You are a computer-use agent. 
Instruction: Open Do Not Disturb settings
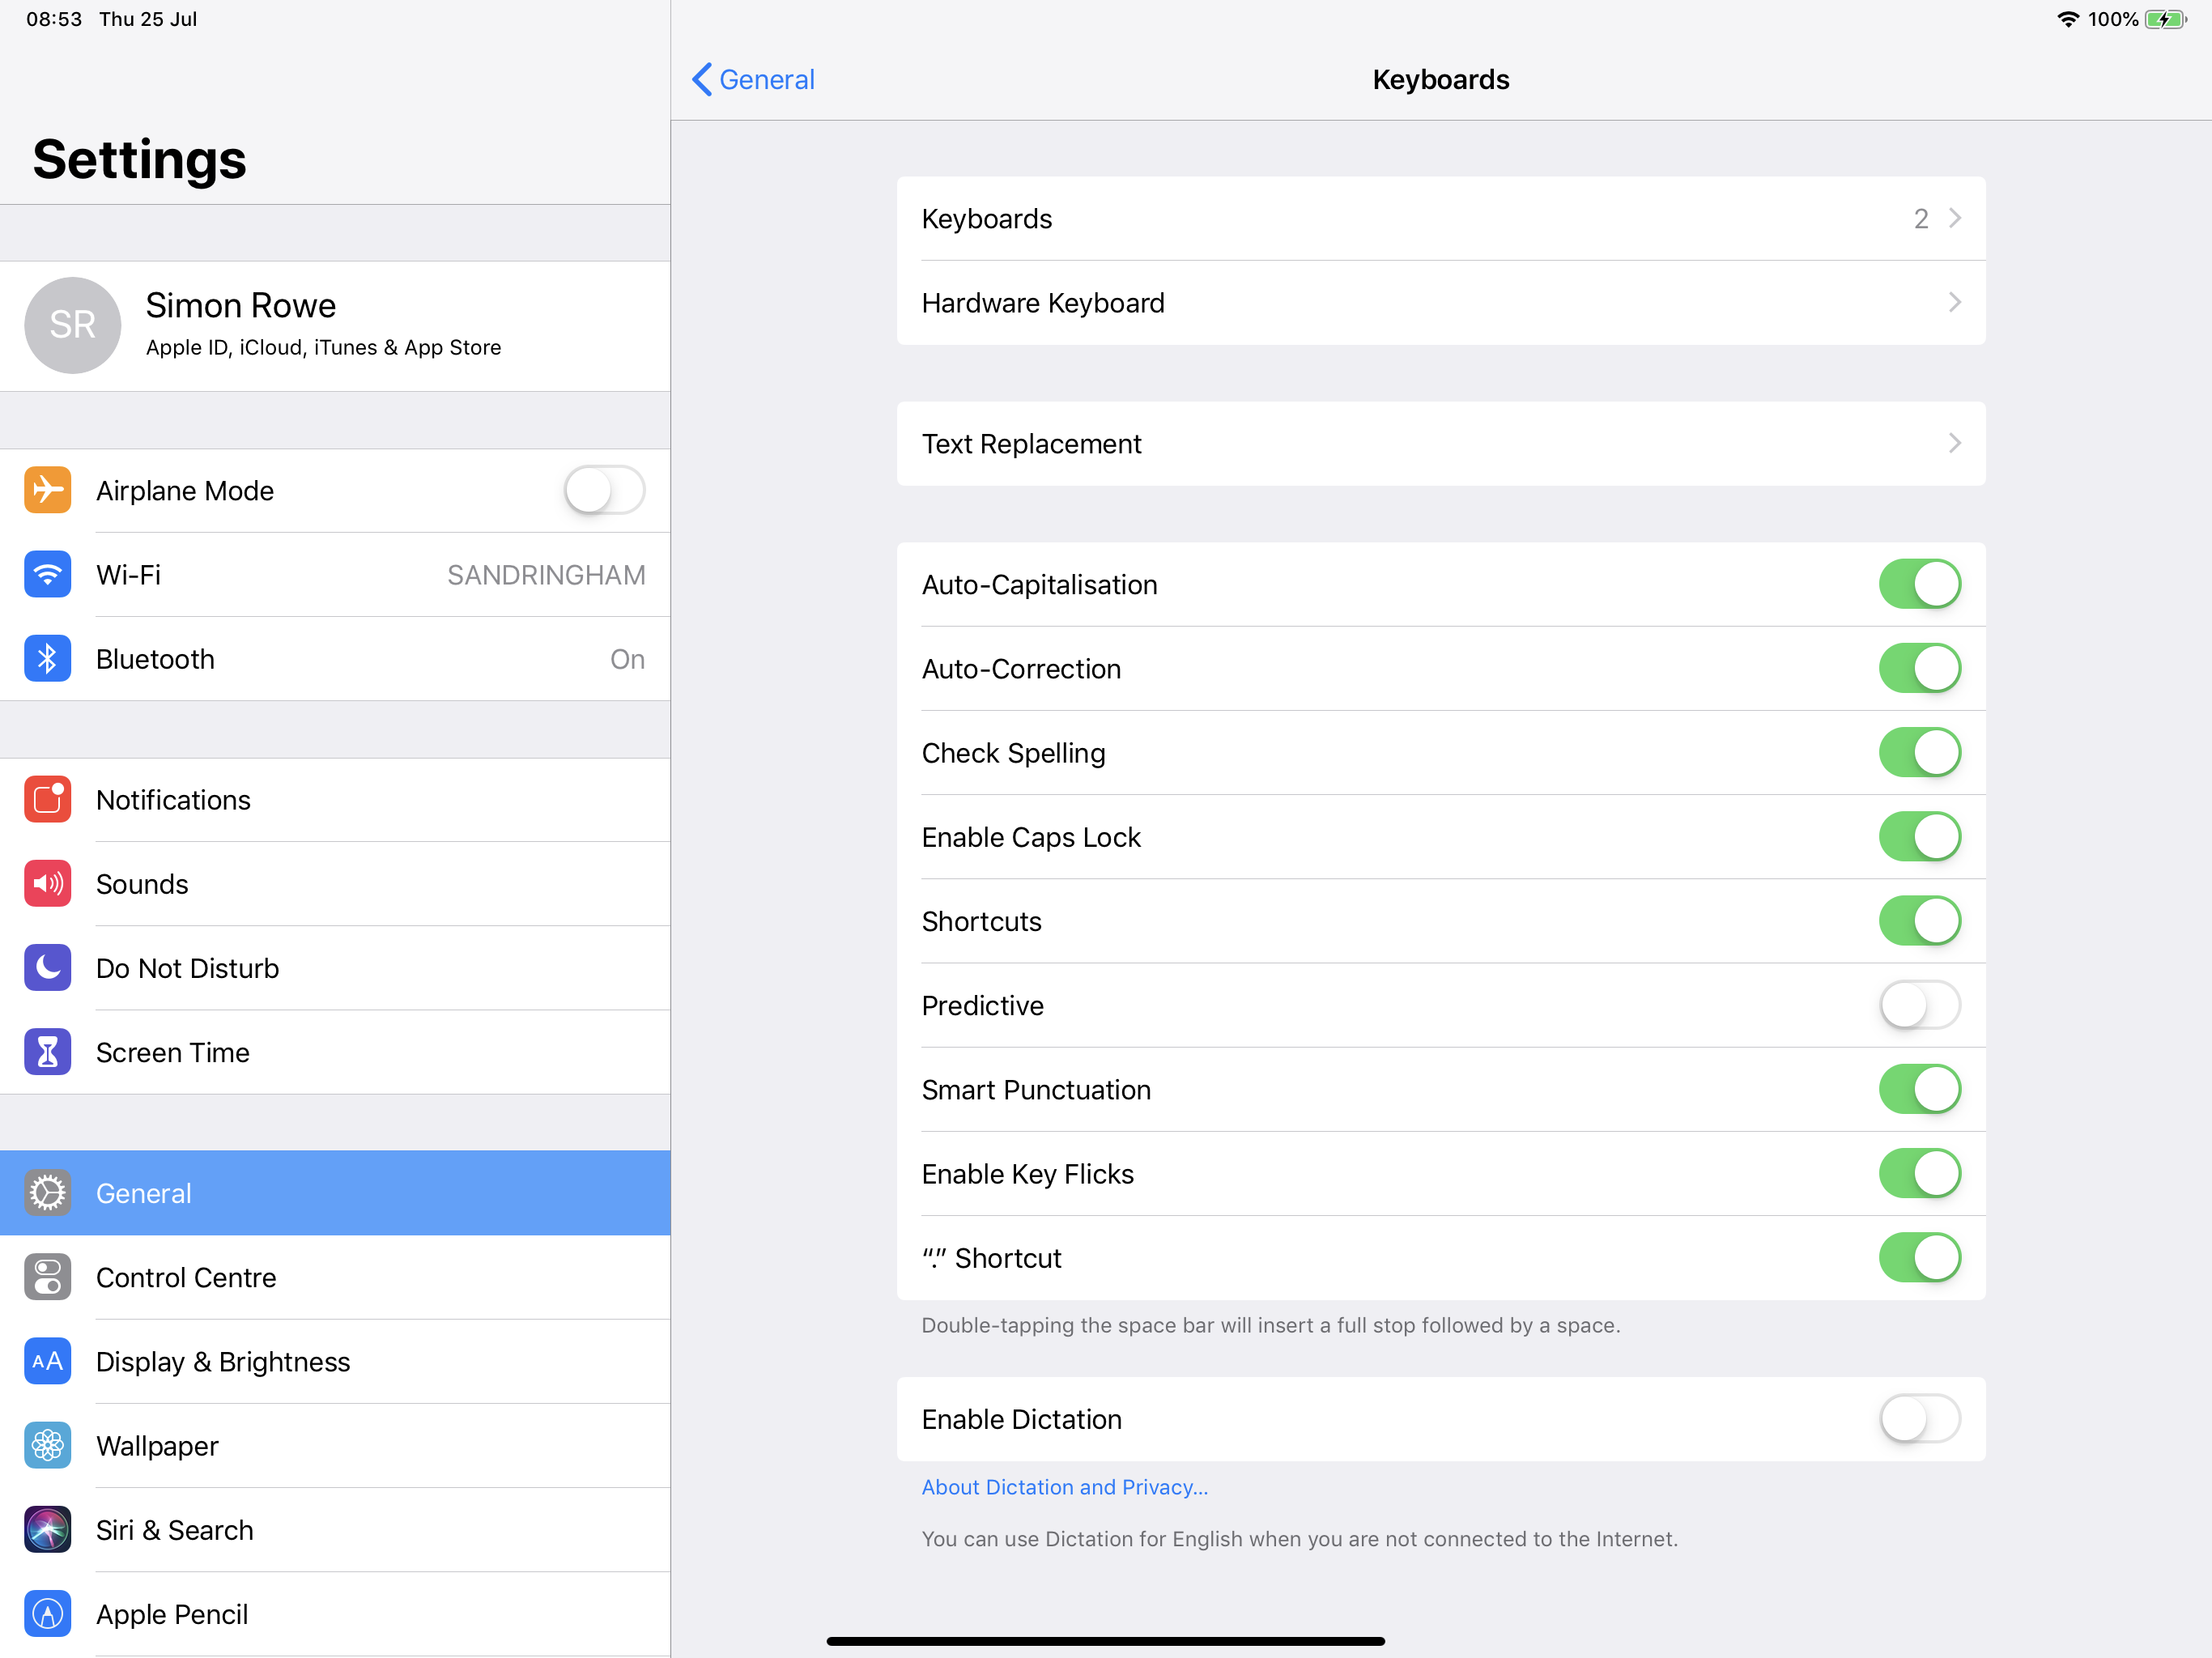click(335, 967)
